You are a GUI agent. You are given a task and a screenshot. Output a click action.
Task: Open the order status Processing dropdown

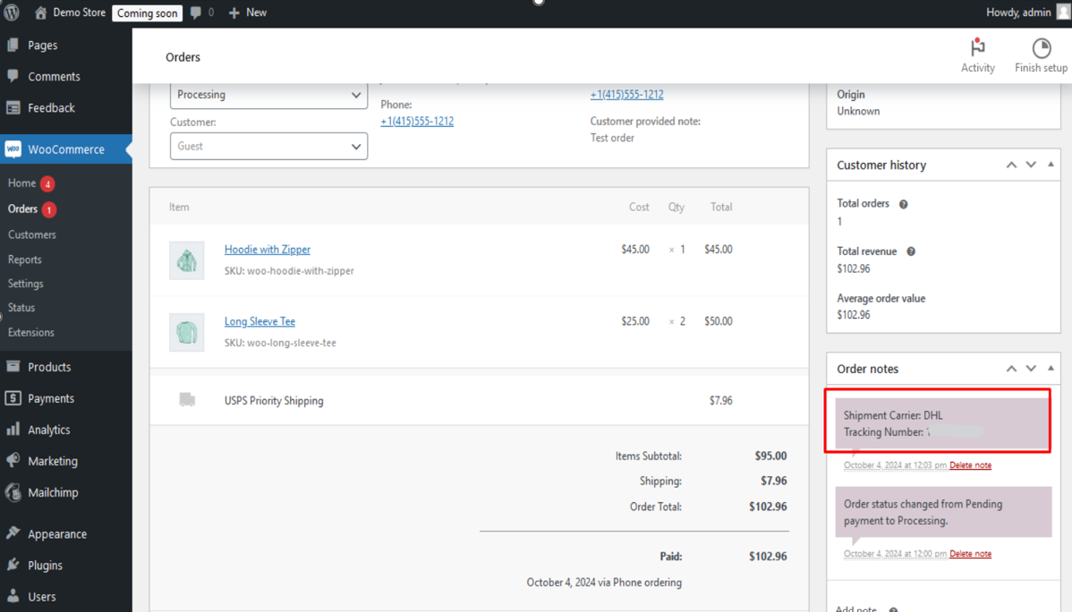coord(268,95)
